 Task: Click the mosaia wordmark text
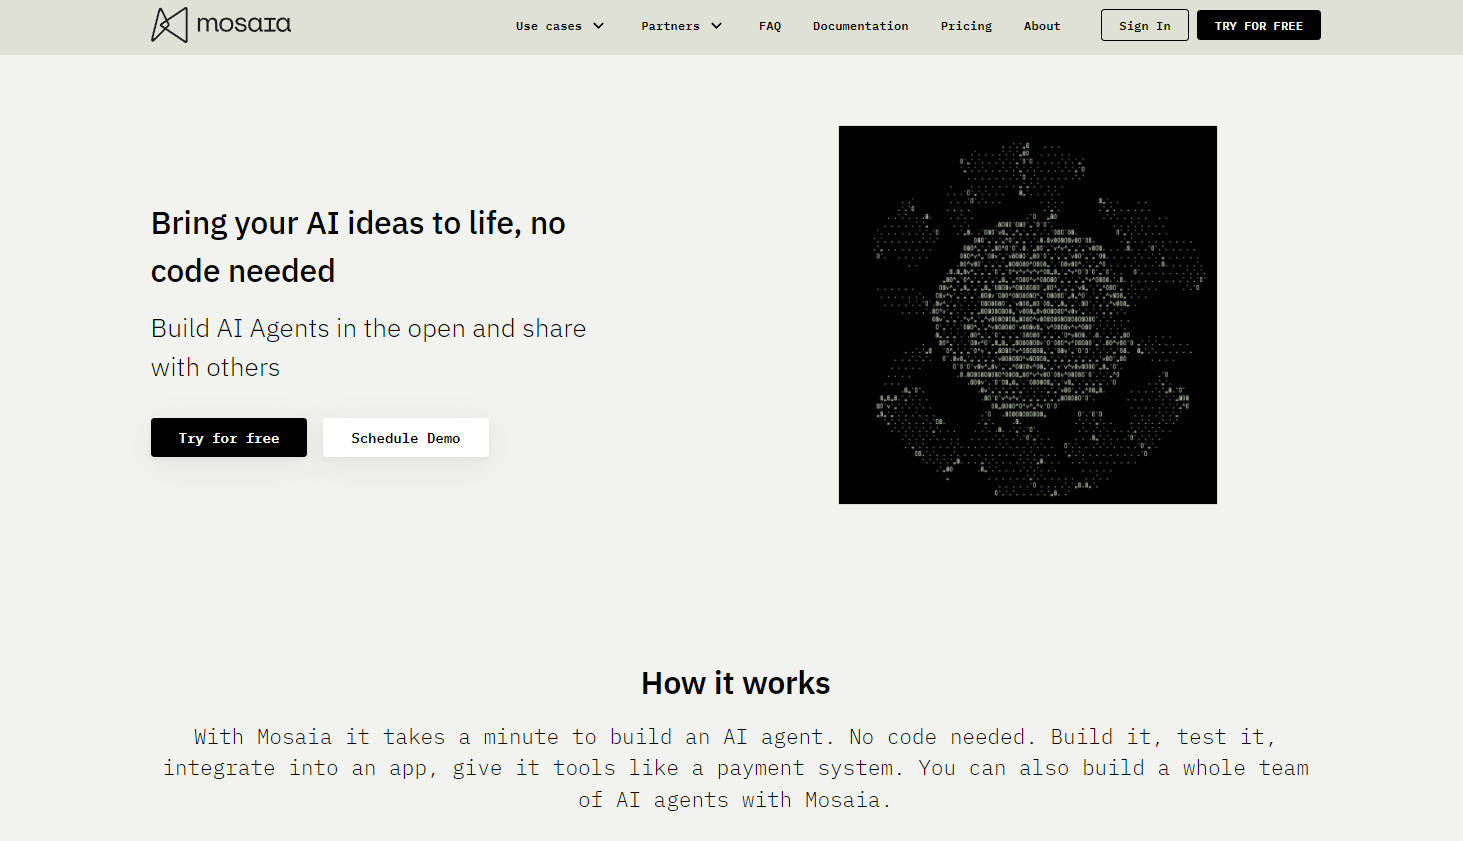(x=243, y=24)
